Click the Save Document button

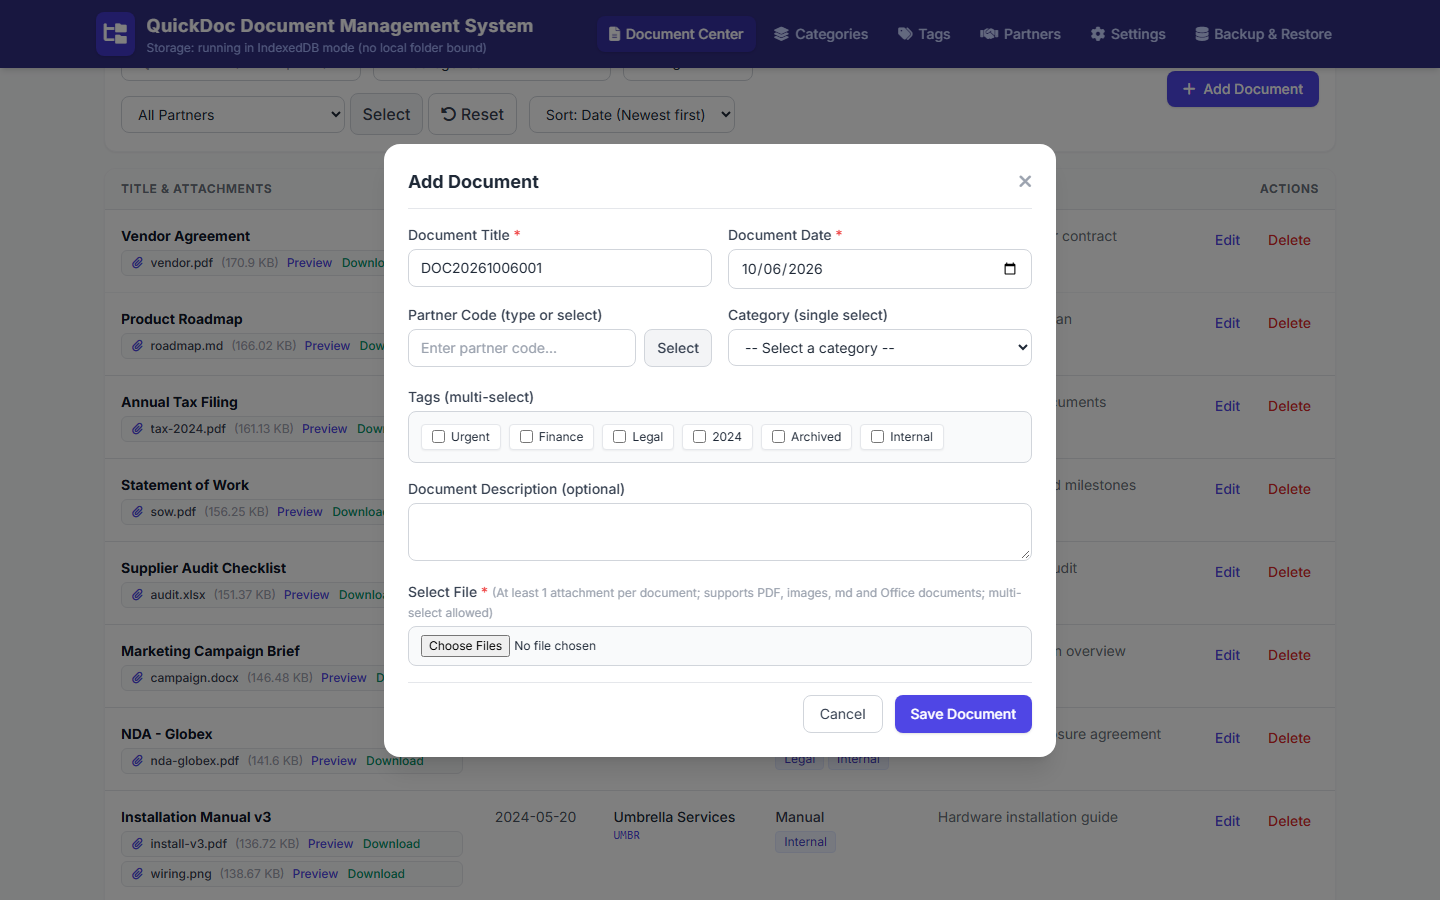(963, 714)
